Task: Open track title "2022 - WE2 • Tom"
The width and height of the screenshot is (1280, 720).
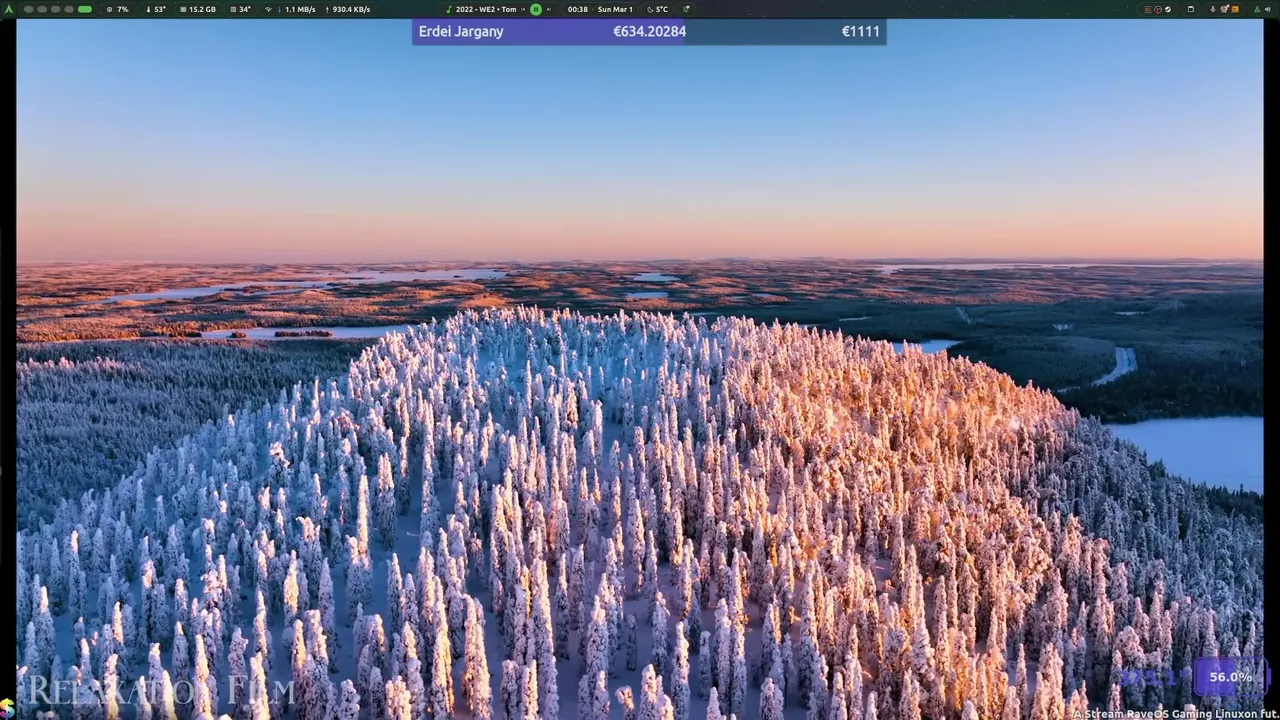Action: [486, 9]
